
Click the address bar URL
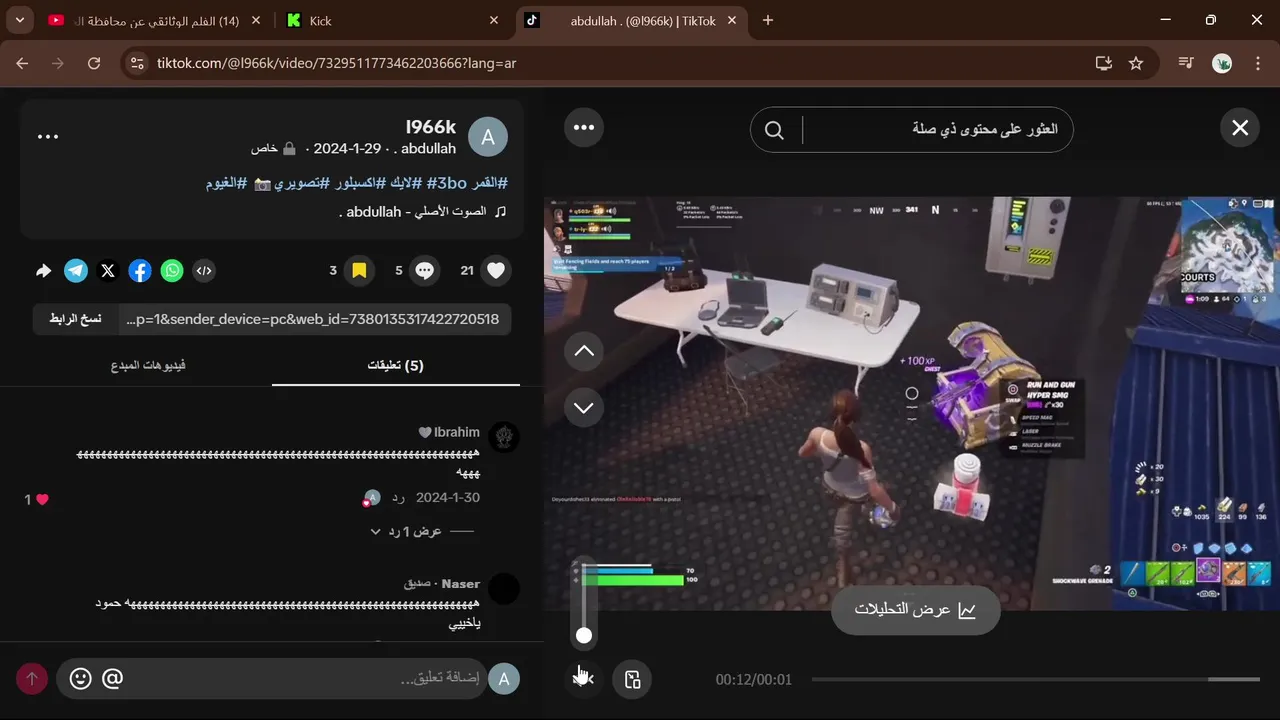pyautogui.click(x=337, y=63)
